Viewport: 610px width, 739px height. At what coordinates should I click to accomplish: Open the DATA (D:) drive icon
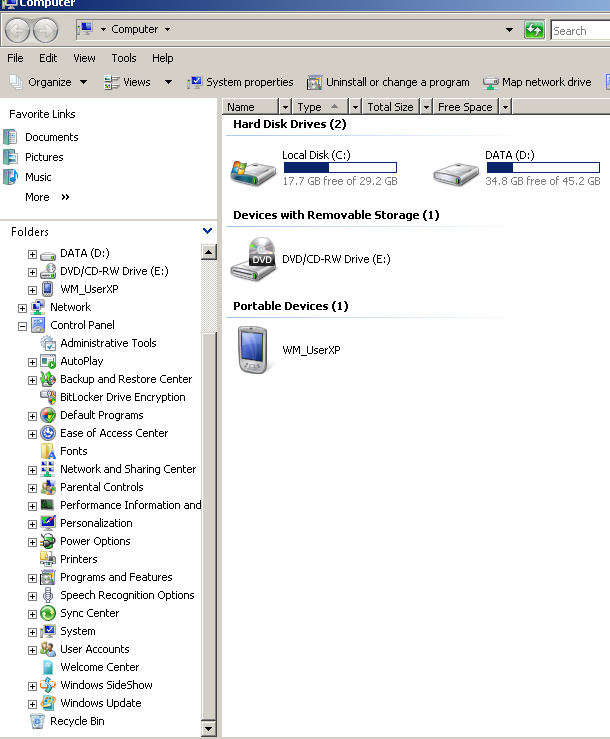click(x=456, y=172)
